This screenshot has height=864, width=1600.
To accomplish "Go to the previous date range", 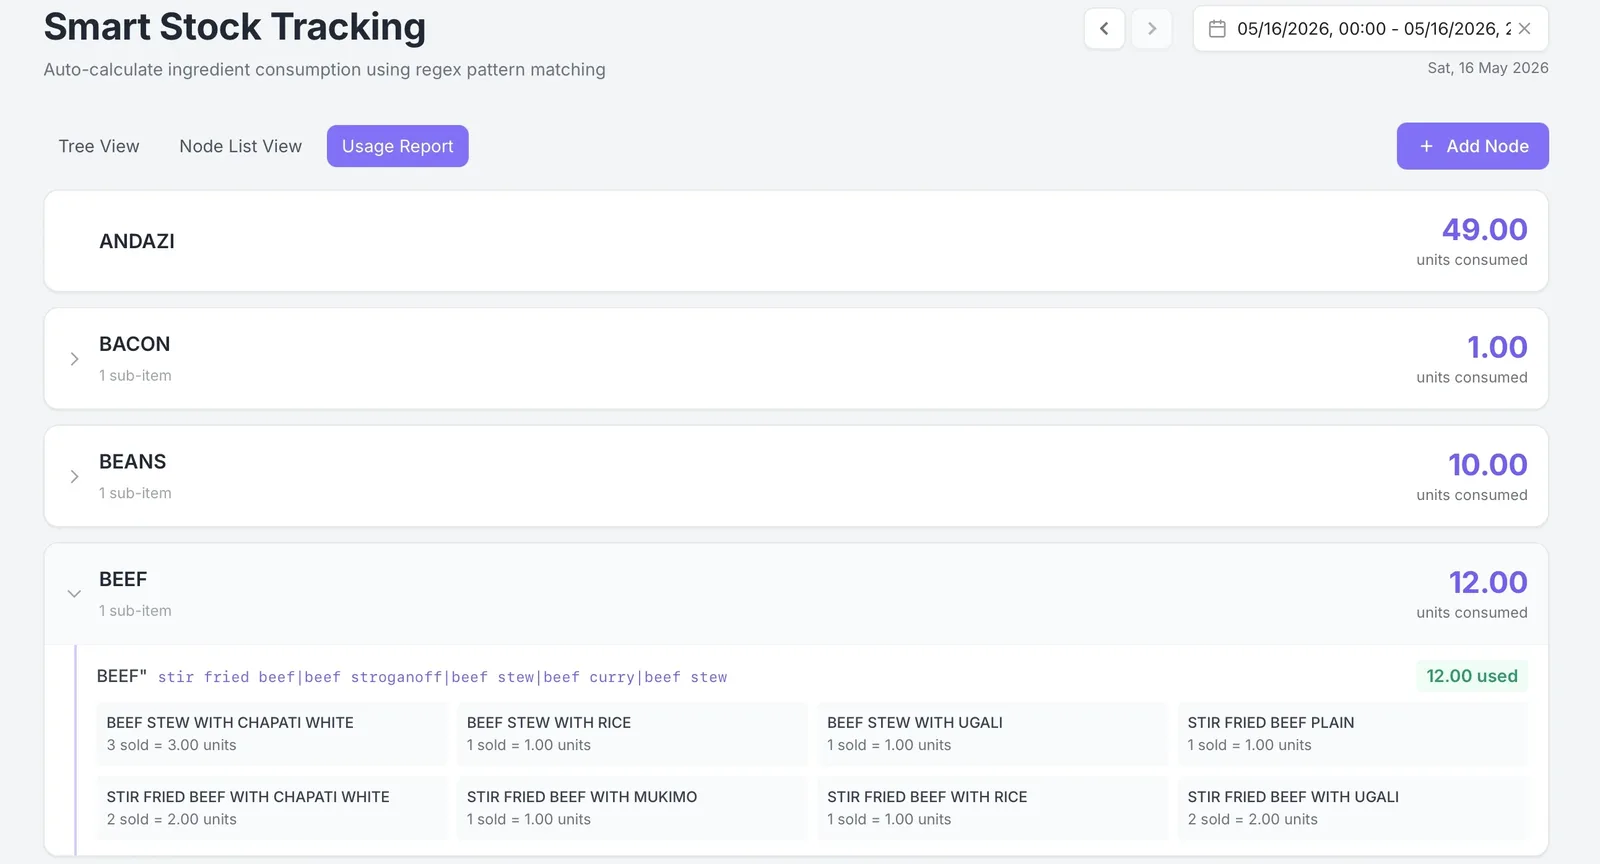I will pyautogui.click(x=1104, y=29).
